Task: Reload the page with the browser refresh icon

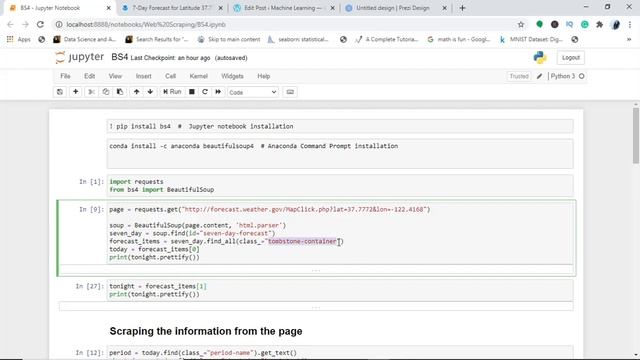Action: tap(40, 24)
